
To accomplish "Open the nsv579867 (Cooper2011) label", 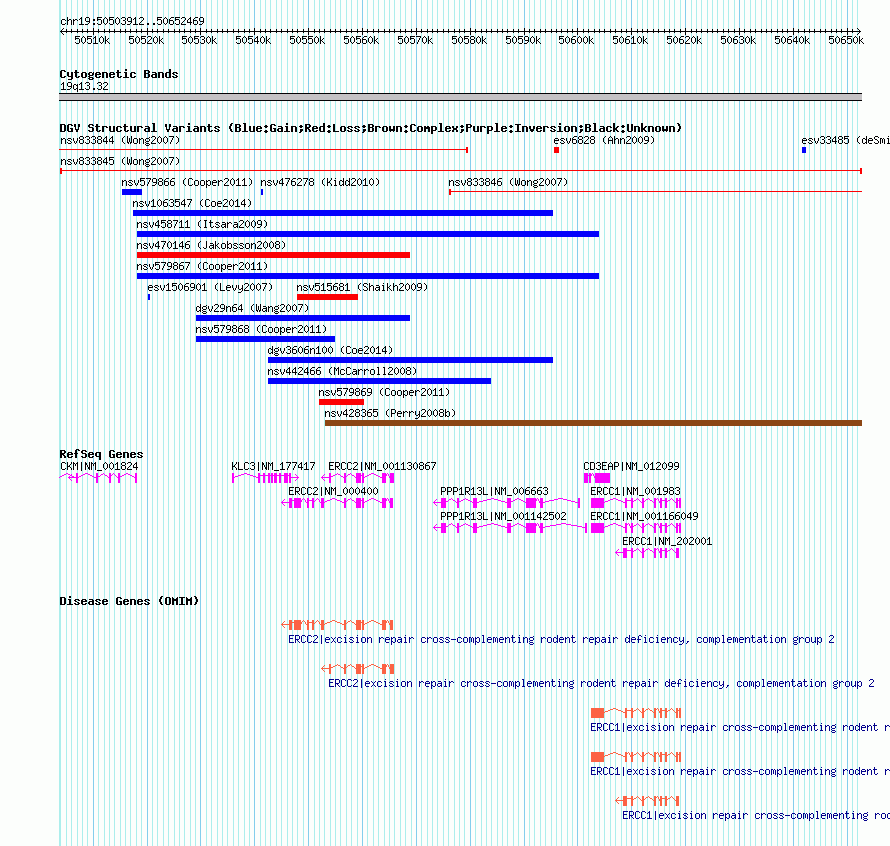I will click(x=202, y=266).
